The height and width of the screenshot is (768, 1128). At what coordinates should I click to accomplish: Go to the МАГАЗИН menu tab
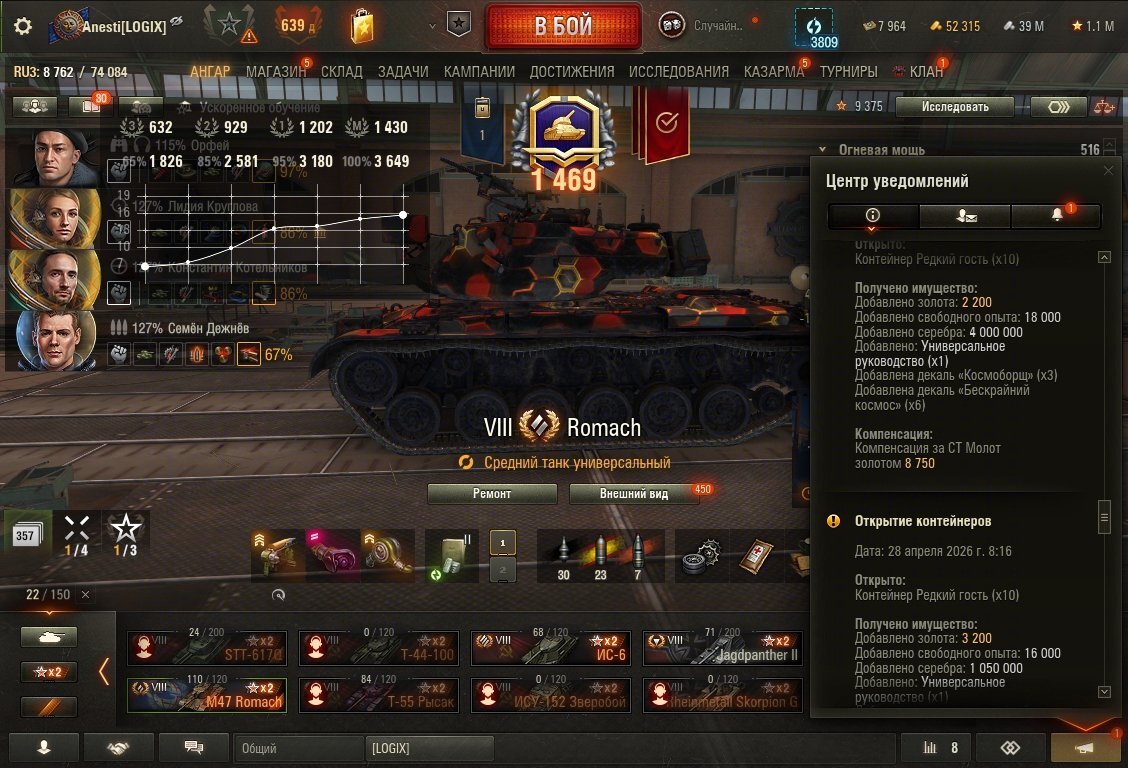pyautogui.click(x=276, y=72)
